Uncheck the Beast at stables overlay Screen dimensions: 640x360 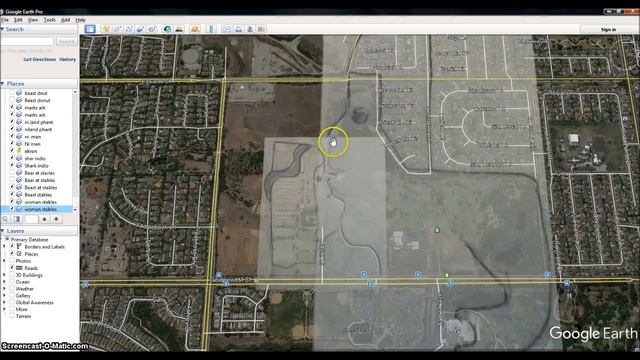(x=12, y=187)
